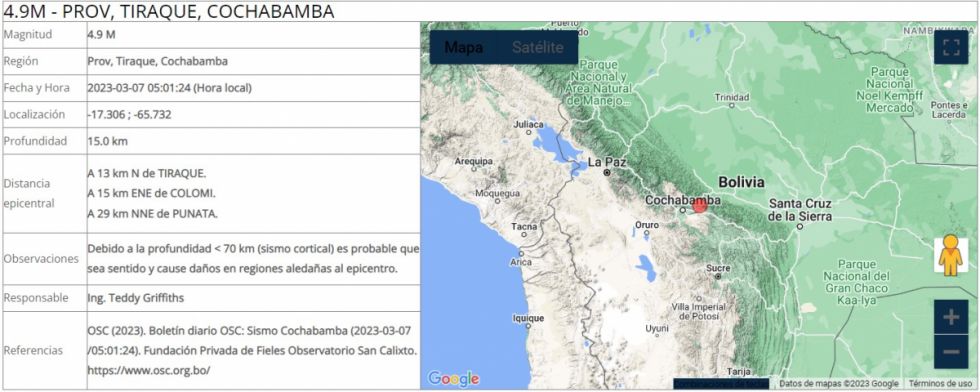Select the Bolivia country label
The image size is (980, 392).
point(741,182)
